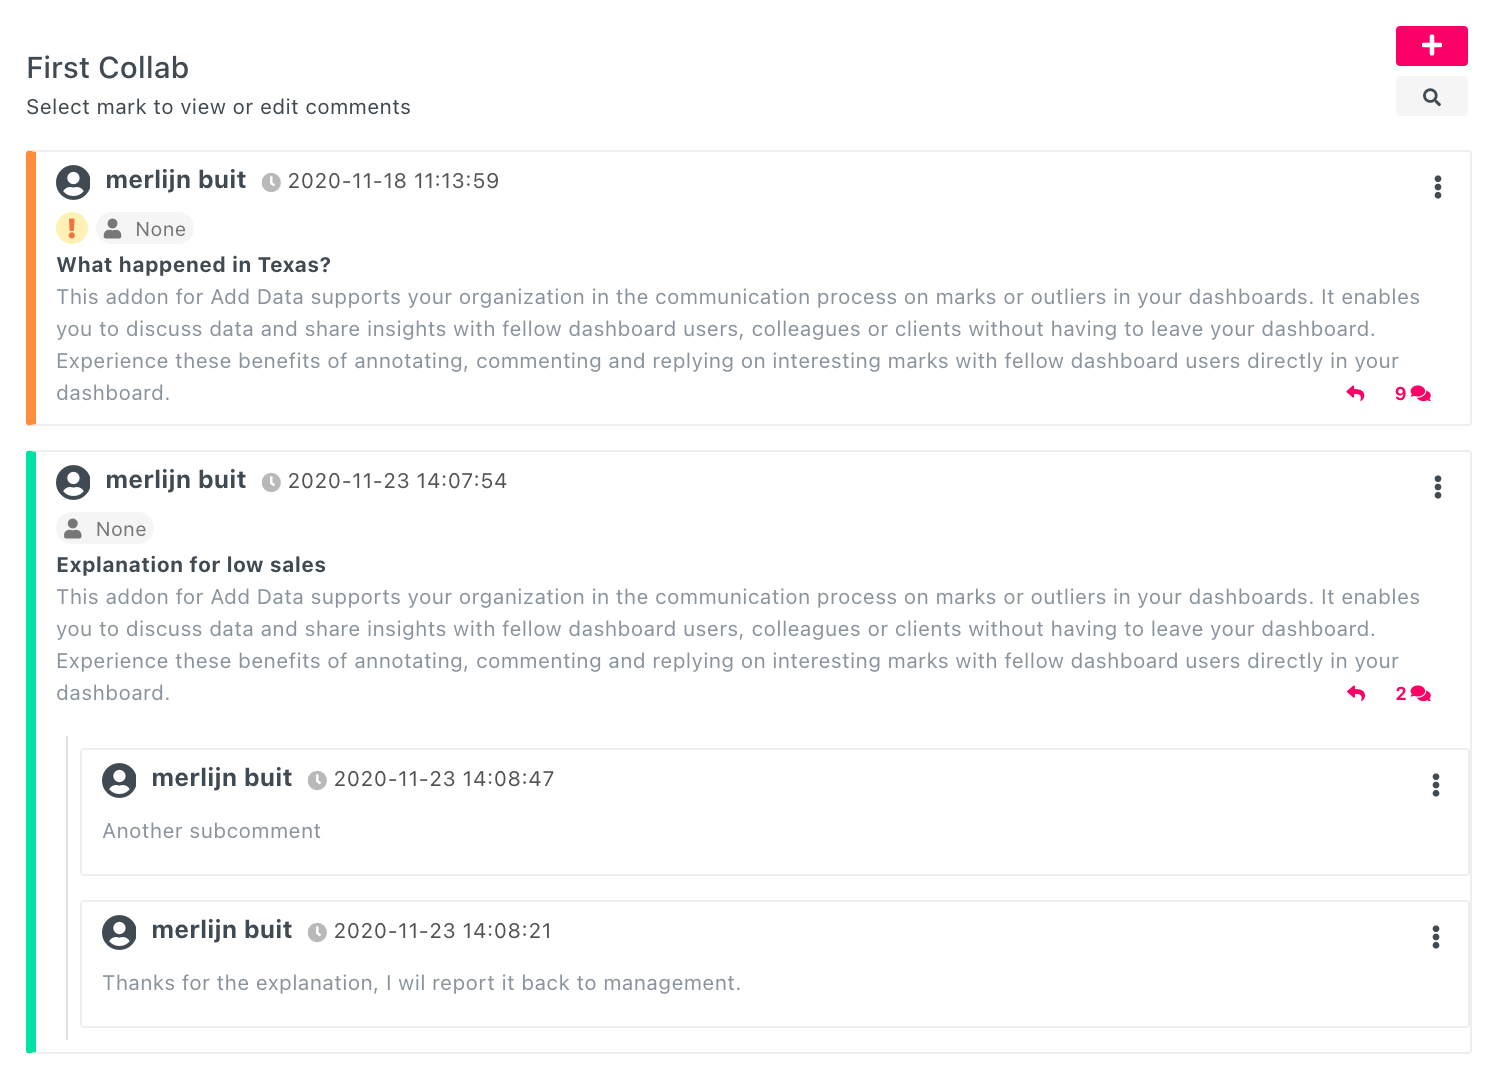Click the Another subcomment text
The height and width of the screenshot is (1088, 1498).
(x=211, y=831)
